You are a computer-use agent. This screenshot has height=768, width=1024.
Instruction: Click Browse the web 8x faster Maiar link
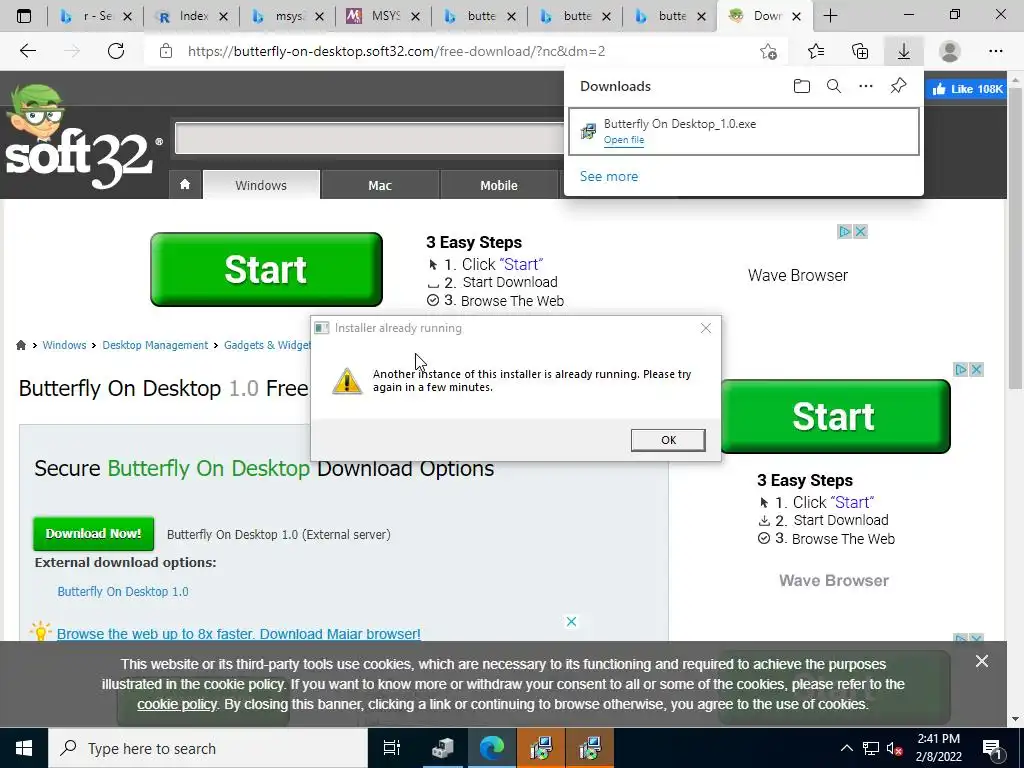coord(238,633)
